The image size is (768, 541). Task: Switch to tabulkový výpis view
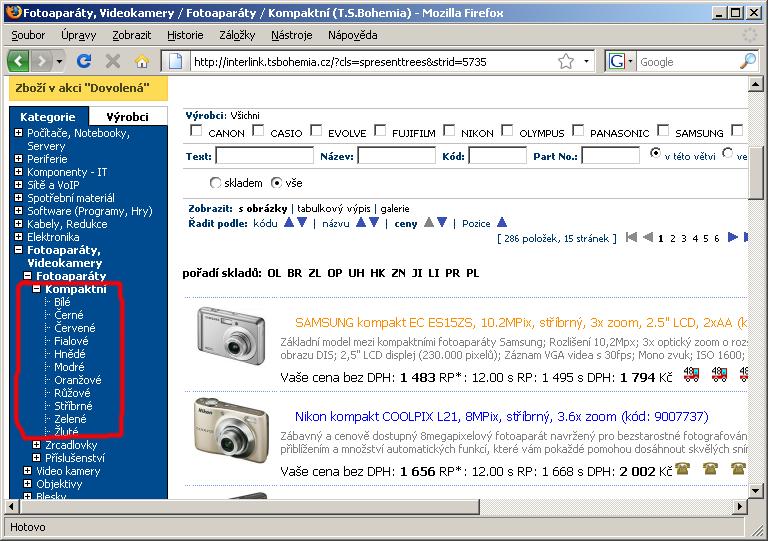pos(333,209)
